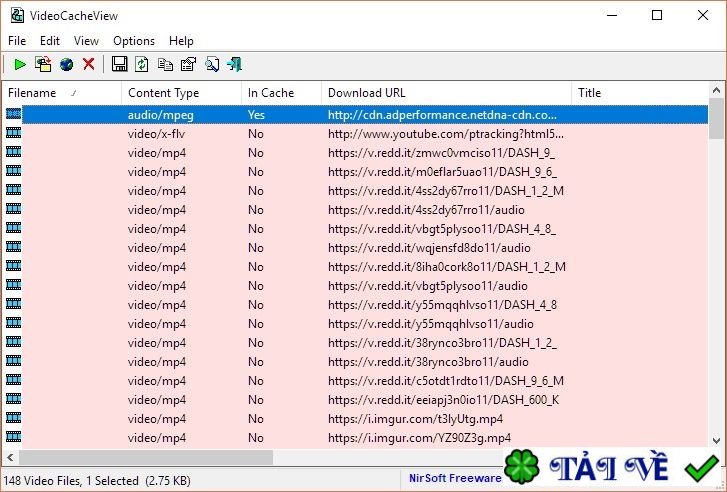Select the v.redd.it/vbgt5plysoo11/DASH_4_8_ URL

point(442,229)
